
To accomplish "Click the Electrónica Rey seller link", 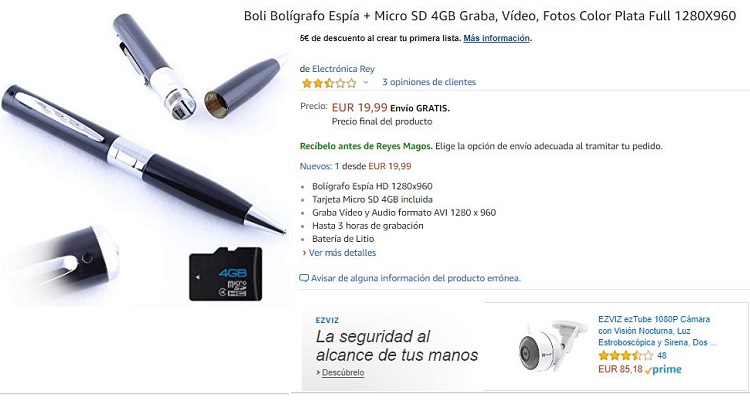I will [343, 69].
